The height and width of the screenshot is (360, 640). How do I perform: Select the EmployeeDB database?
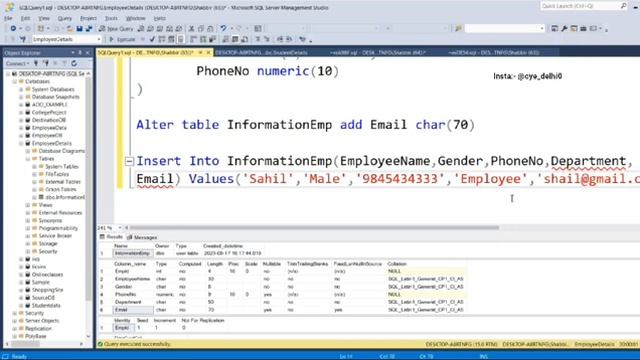pos(47,136)
